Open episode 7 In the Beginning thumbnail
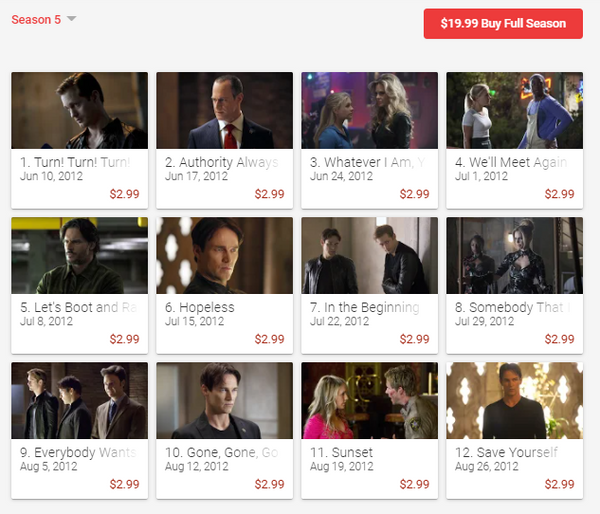600x514 pixels. pos(370,255)
